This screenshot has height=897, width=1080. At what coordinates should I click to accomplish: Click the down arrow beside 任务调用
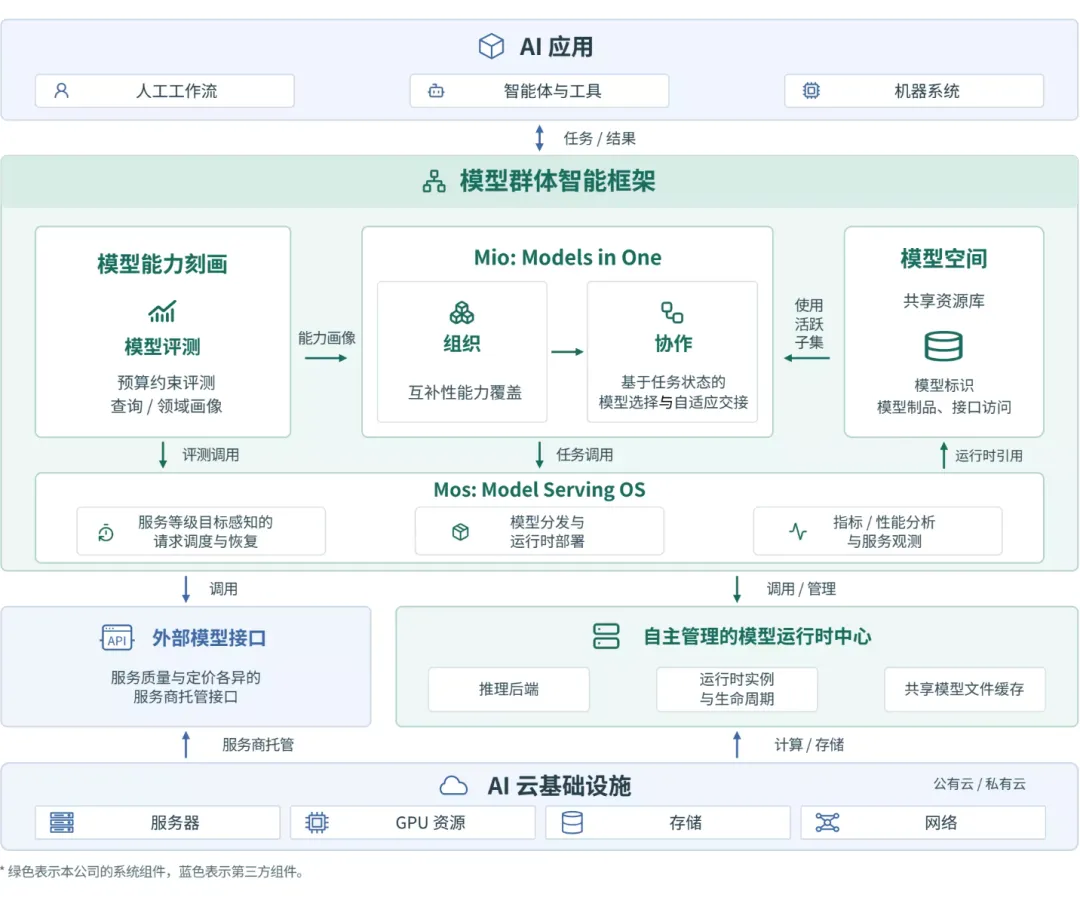coord(539,455)
